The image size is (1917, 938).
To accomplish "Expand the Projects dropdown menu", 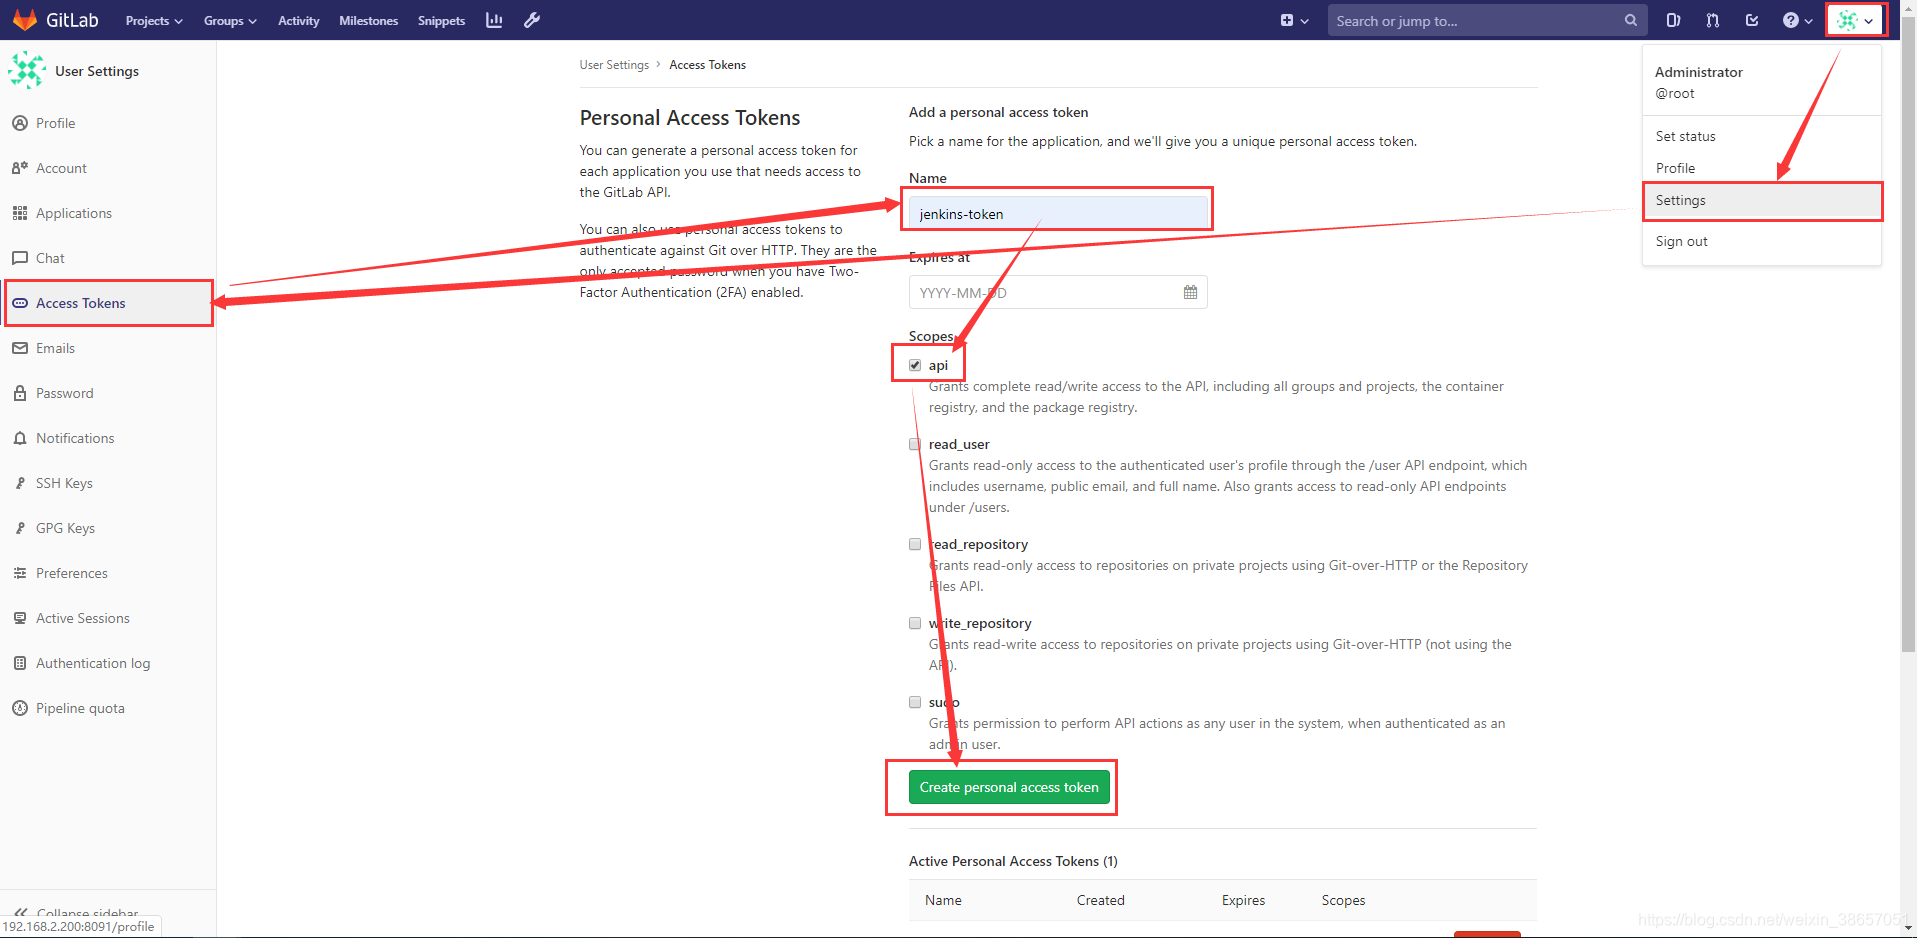I will coord(154,20).
